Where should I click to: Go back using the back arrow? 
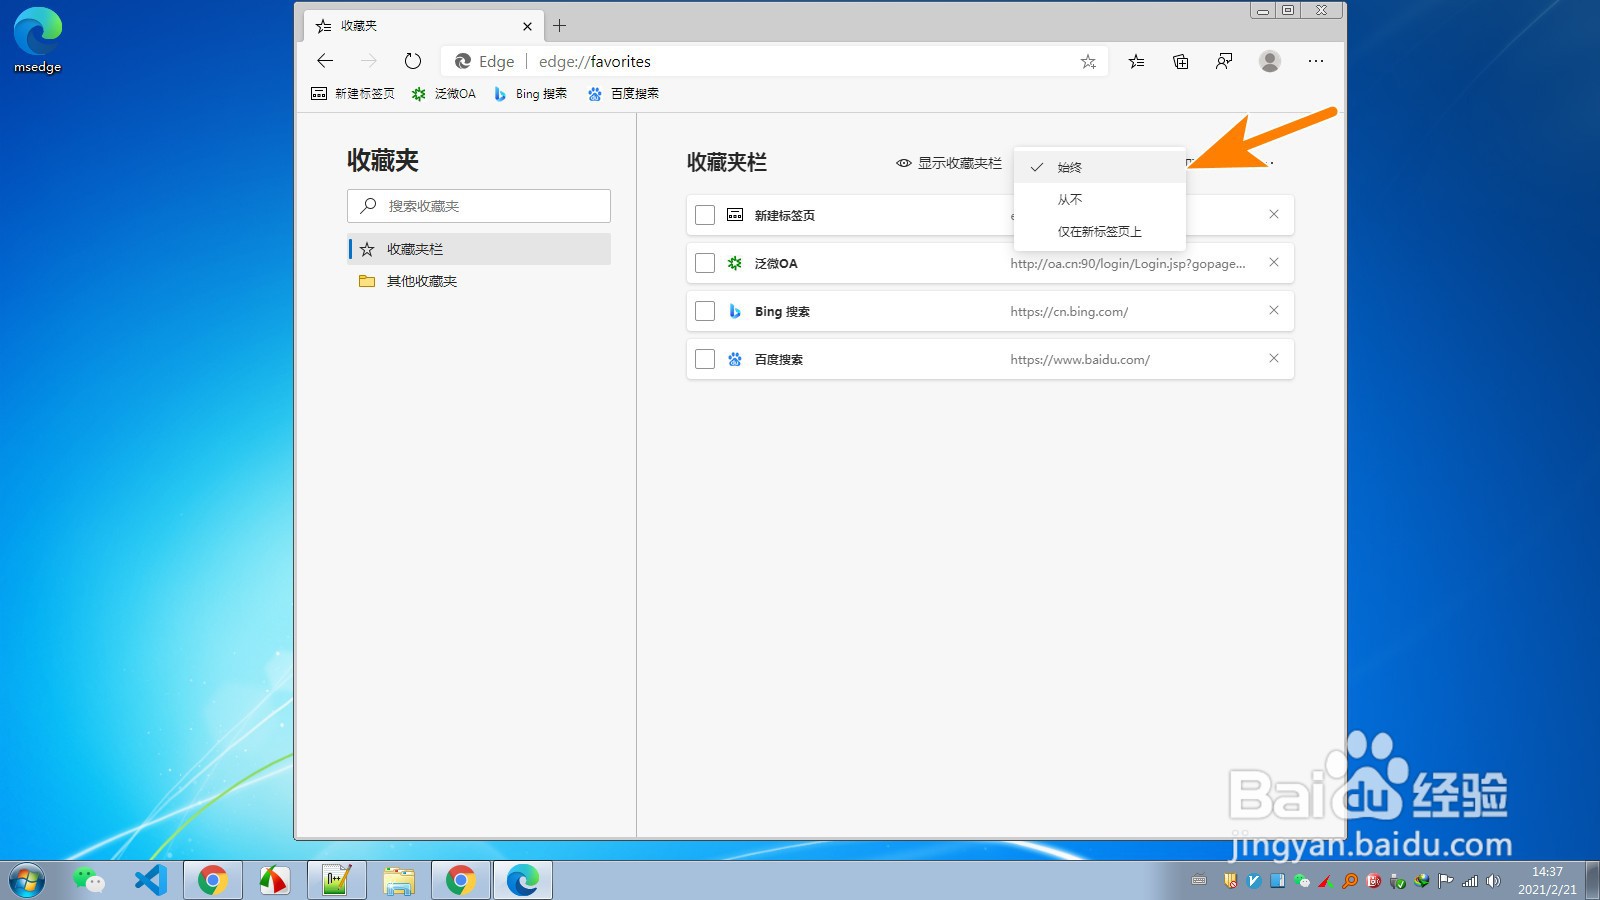[324, 61]
